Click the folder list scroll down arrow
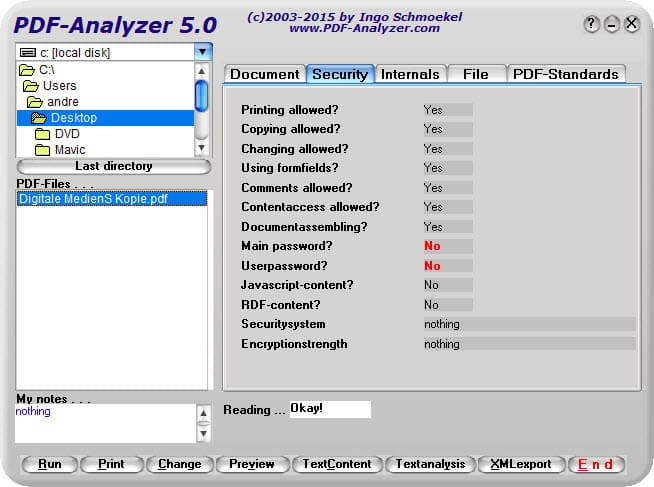The image size is (654, 487). (201, 148)
